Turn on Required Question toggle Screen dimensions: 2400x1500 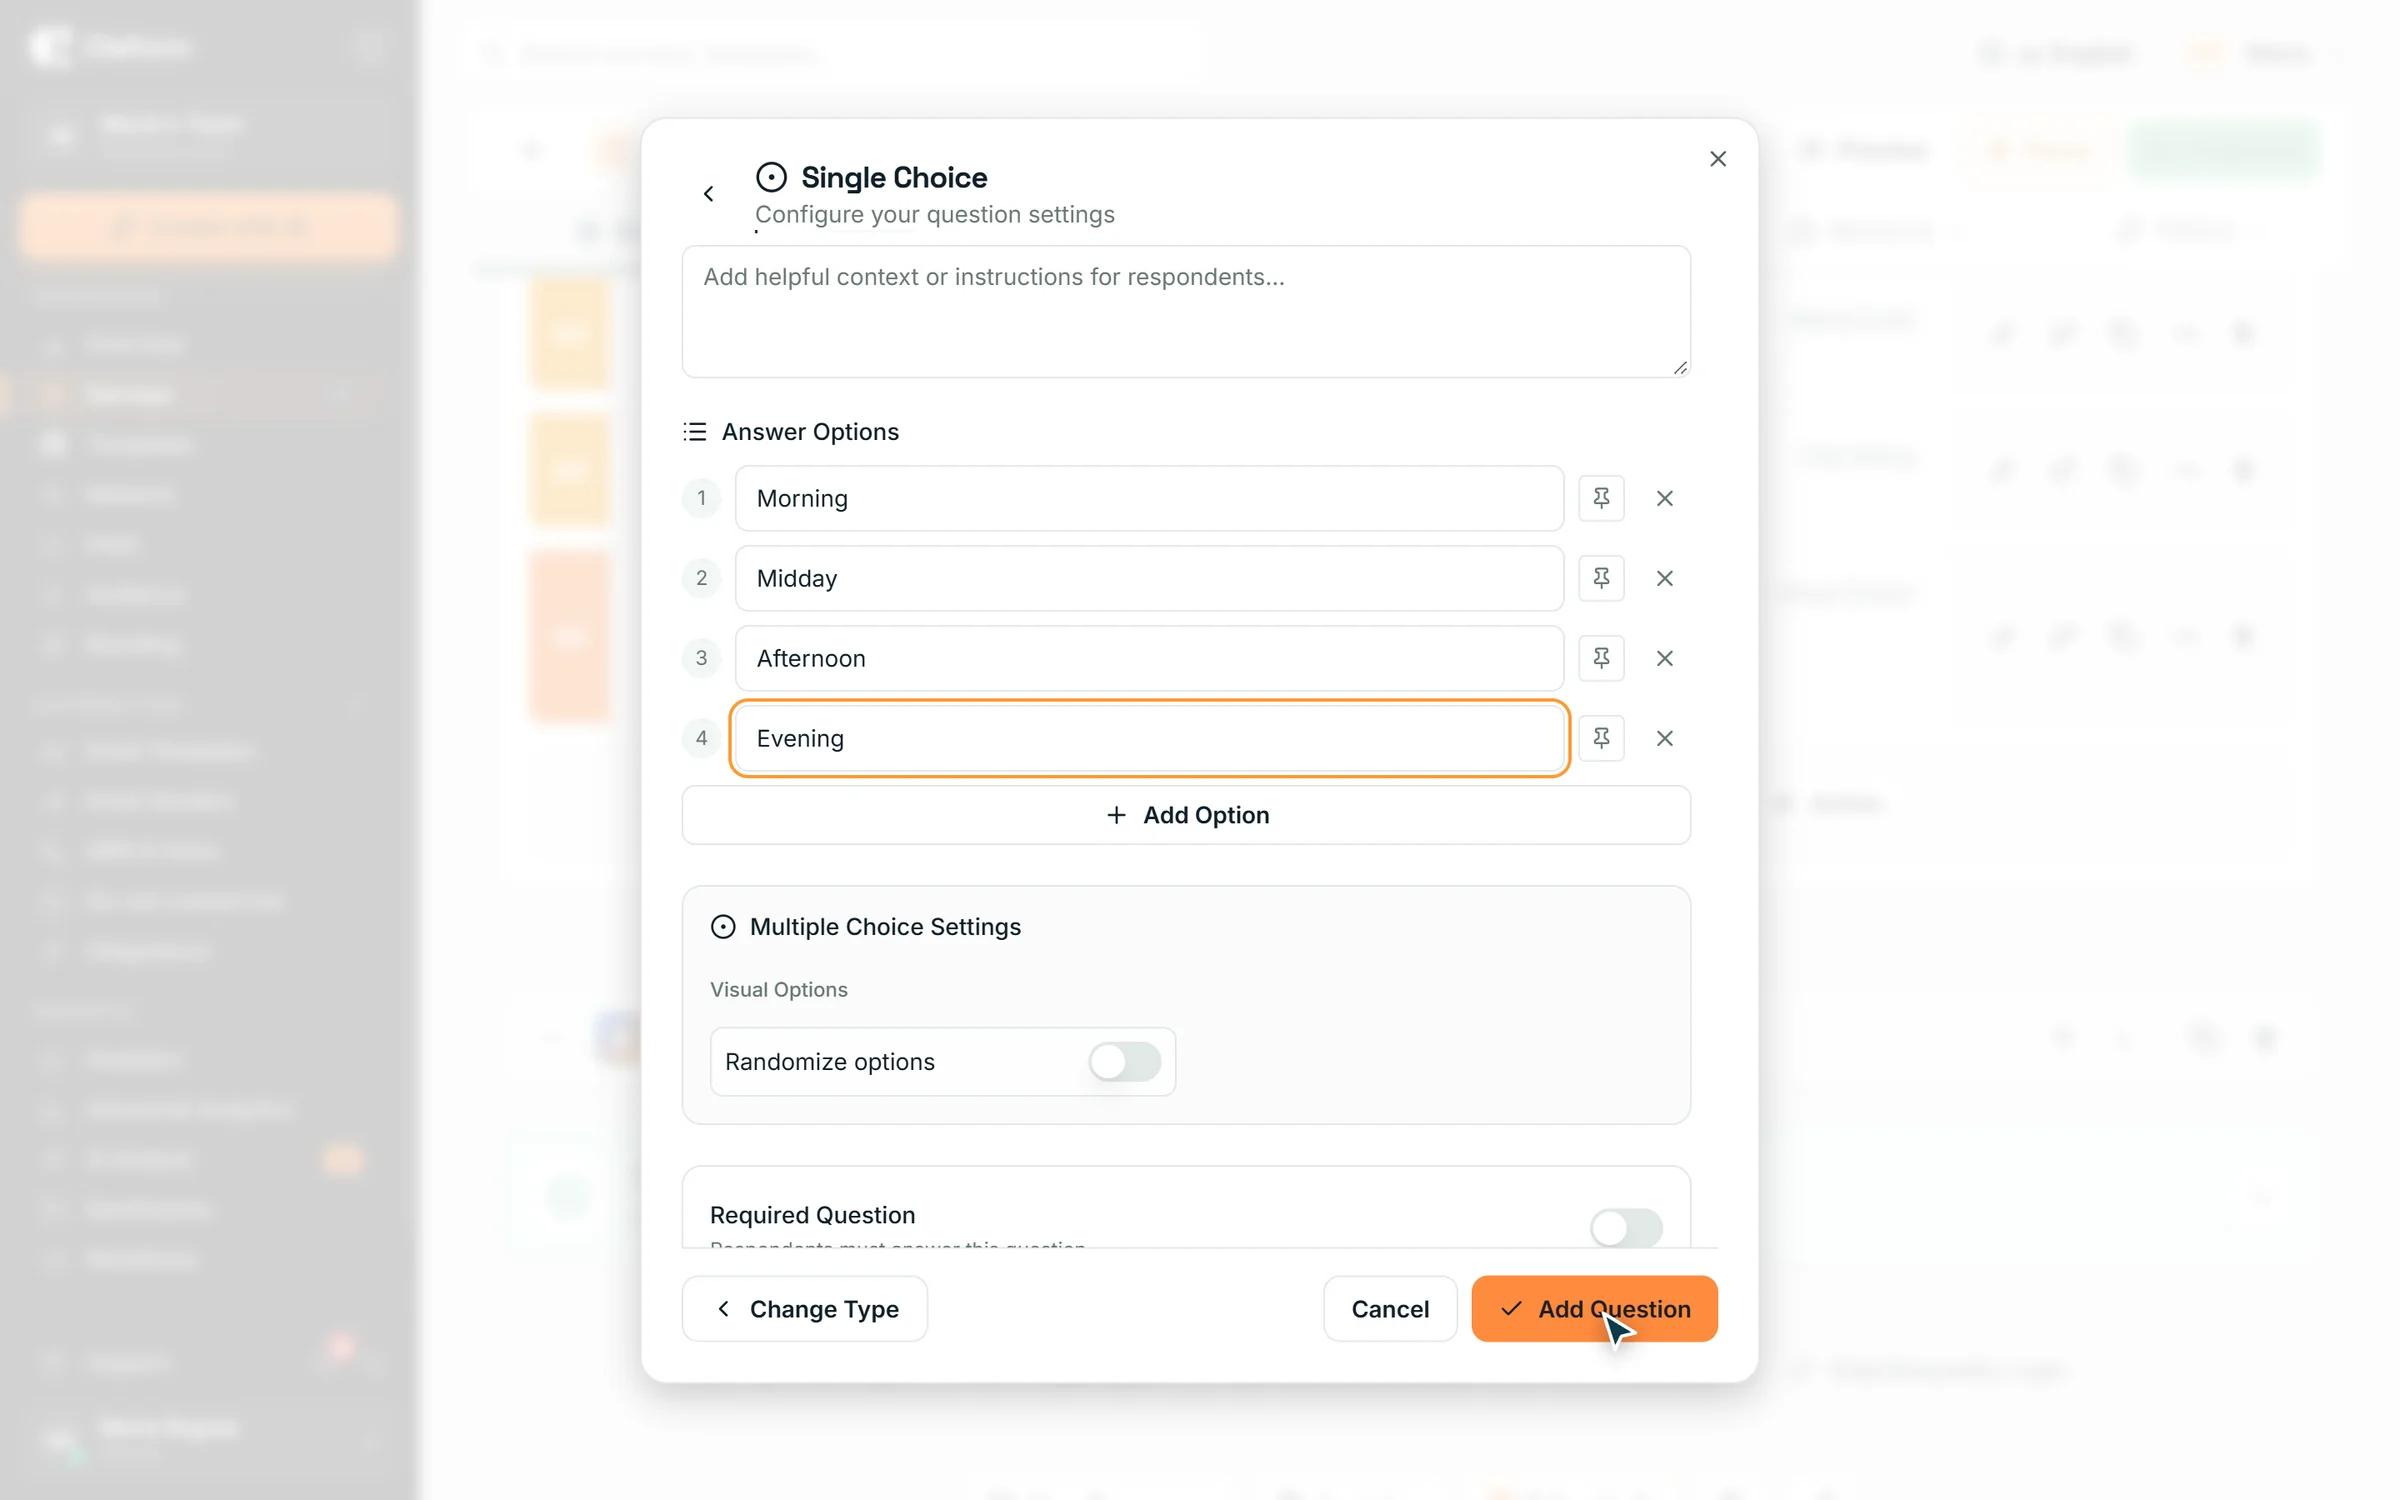(1626, 1228)
